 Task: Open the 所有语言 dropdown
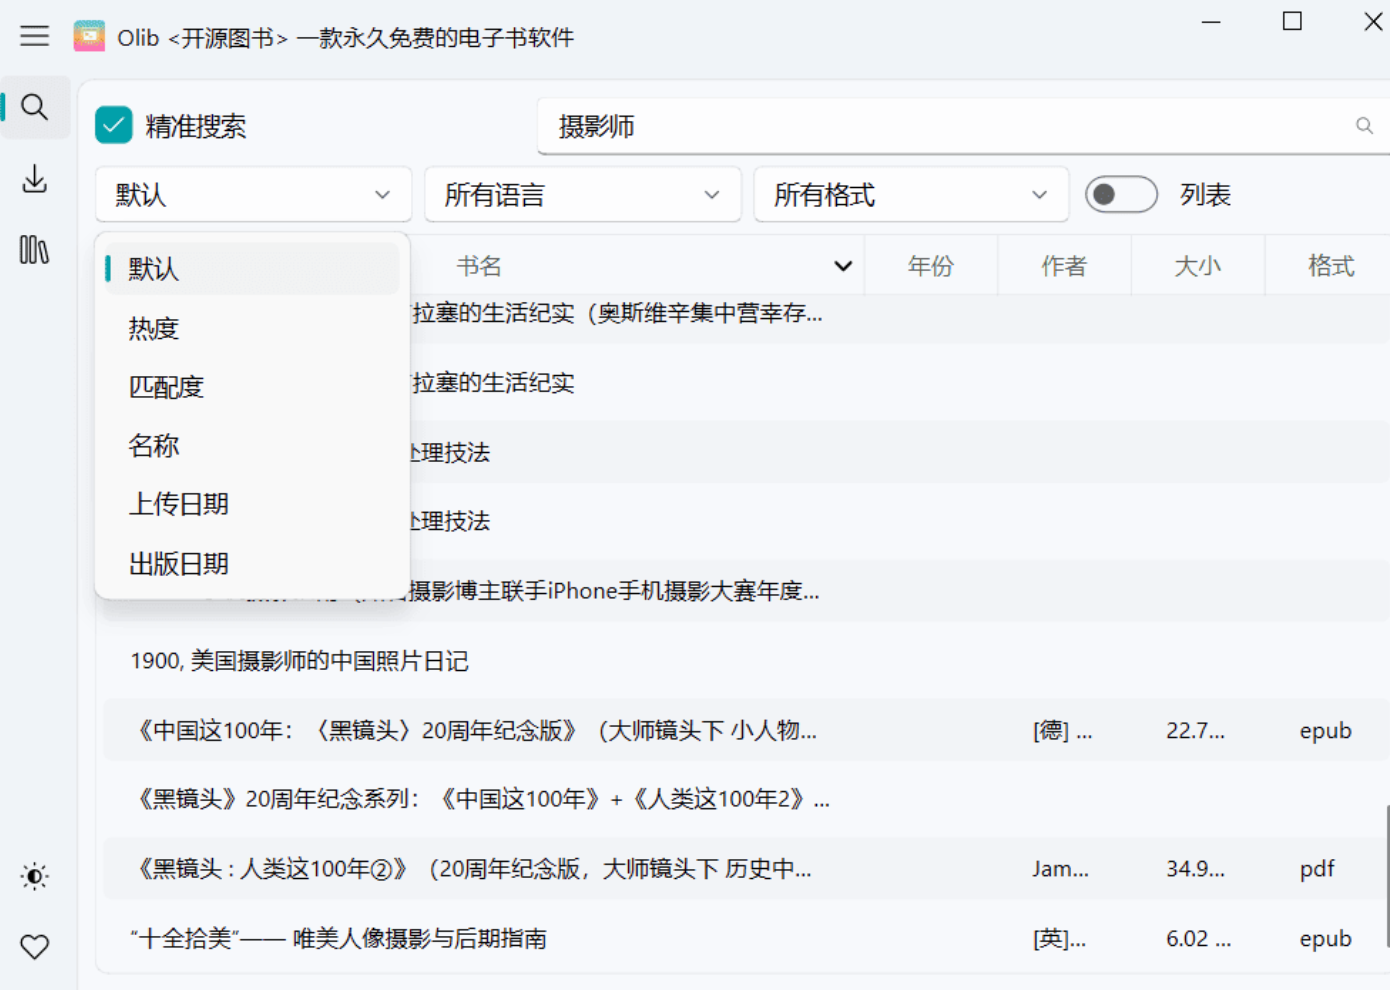(583, 194)
